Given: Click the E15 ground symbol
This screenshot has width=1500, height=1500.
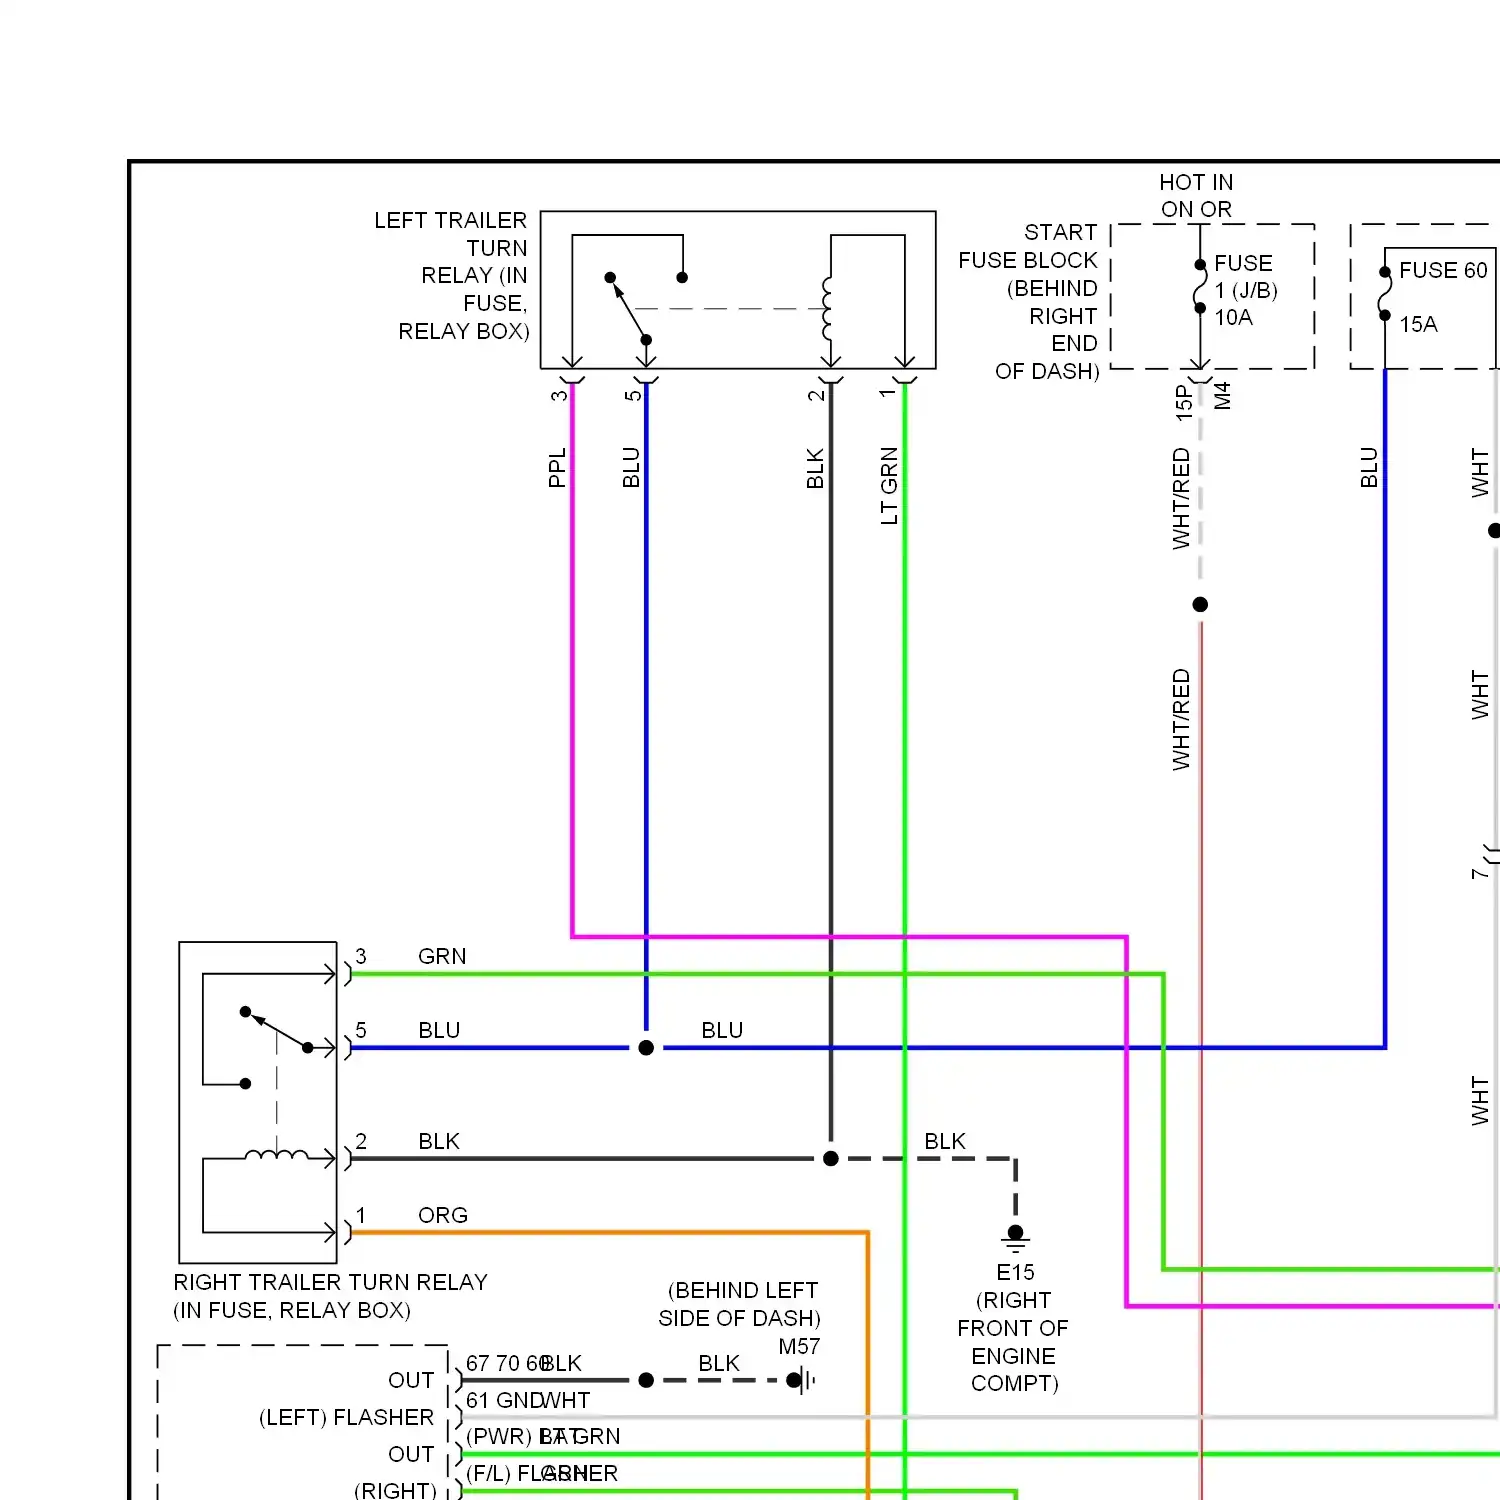Looking at the screenshot, I should (1015, 1240).
